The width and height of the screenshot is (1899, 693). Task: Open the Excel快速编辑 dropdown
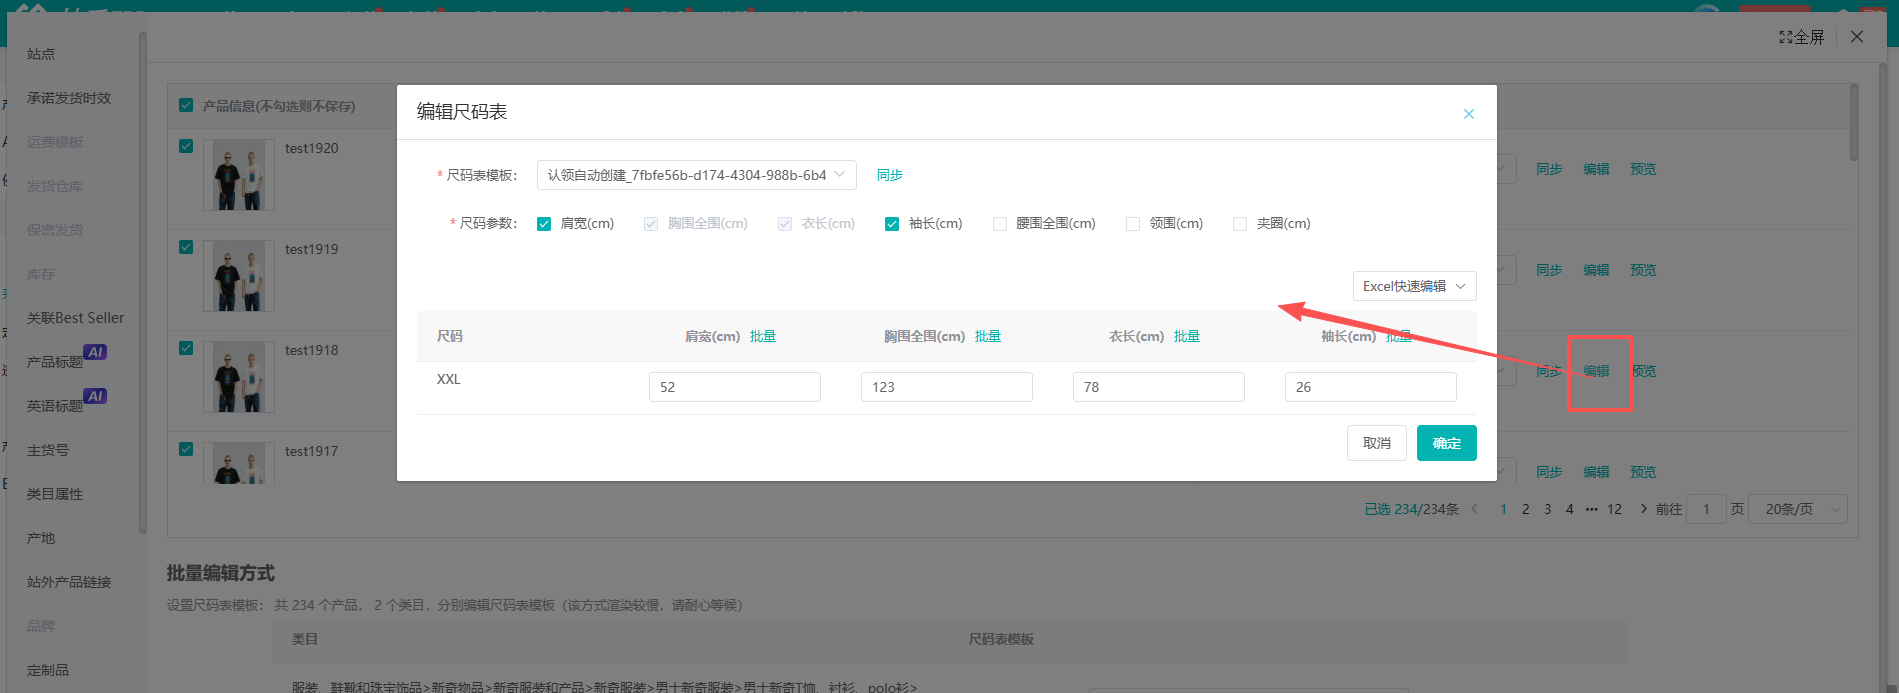(x=1414, y=286)
